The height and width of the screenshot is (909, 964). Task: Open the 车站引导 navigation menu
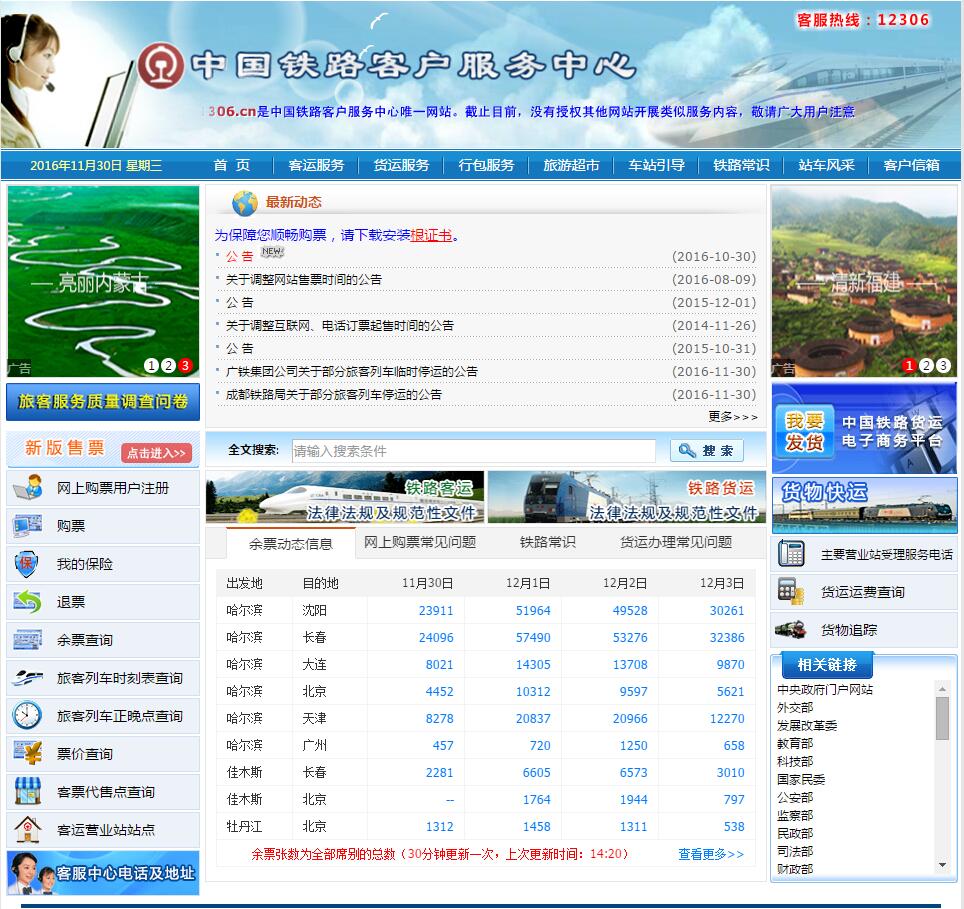(x=656, y=165)
